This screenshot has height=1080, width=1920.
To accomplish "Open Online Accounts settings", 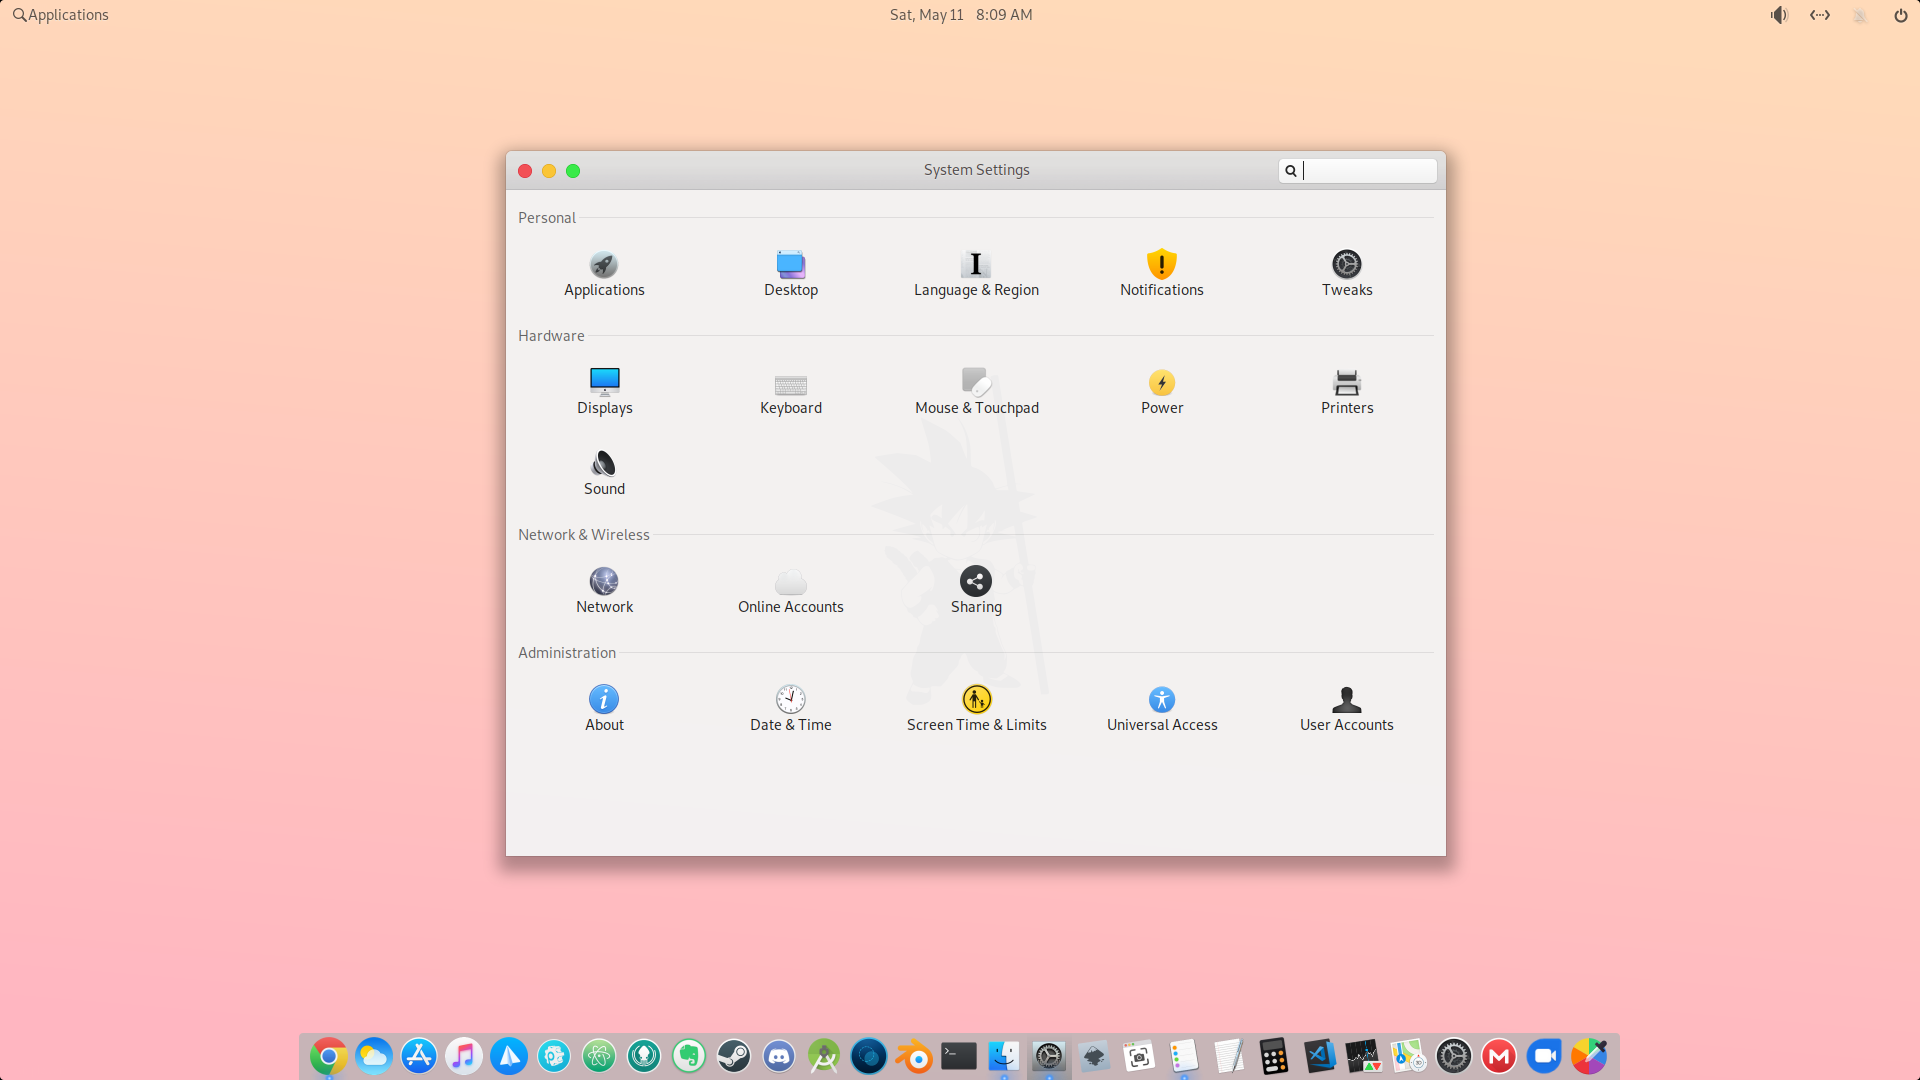I will (x=790, y=589).
